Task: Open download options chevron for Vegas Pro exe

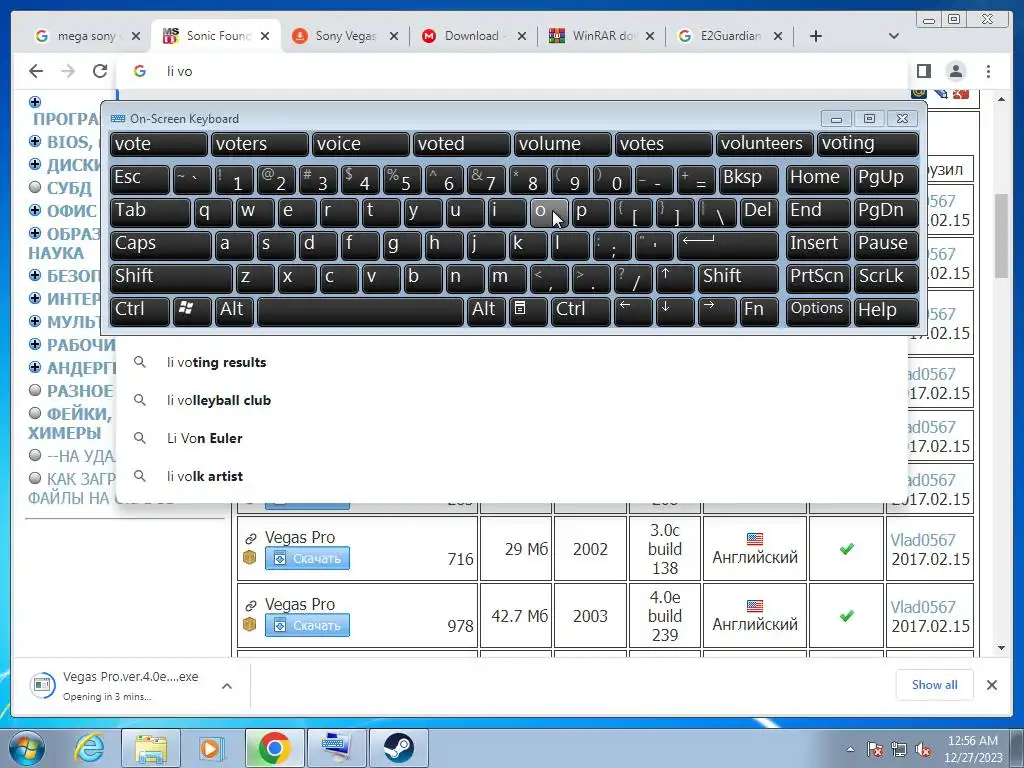Action: tap(227, 686)
